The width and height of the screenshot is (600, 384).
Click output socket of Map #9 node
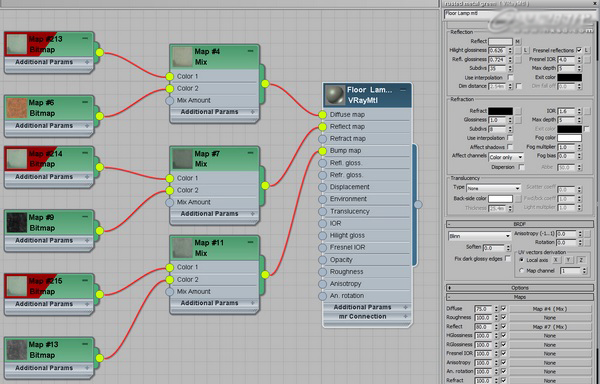point(99,231)
